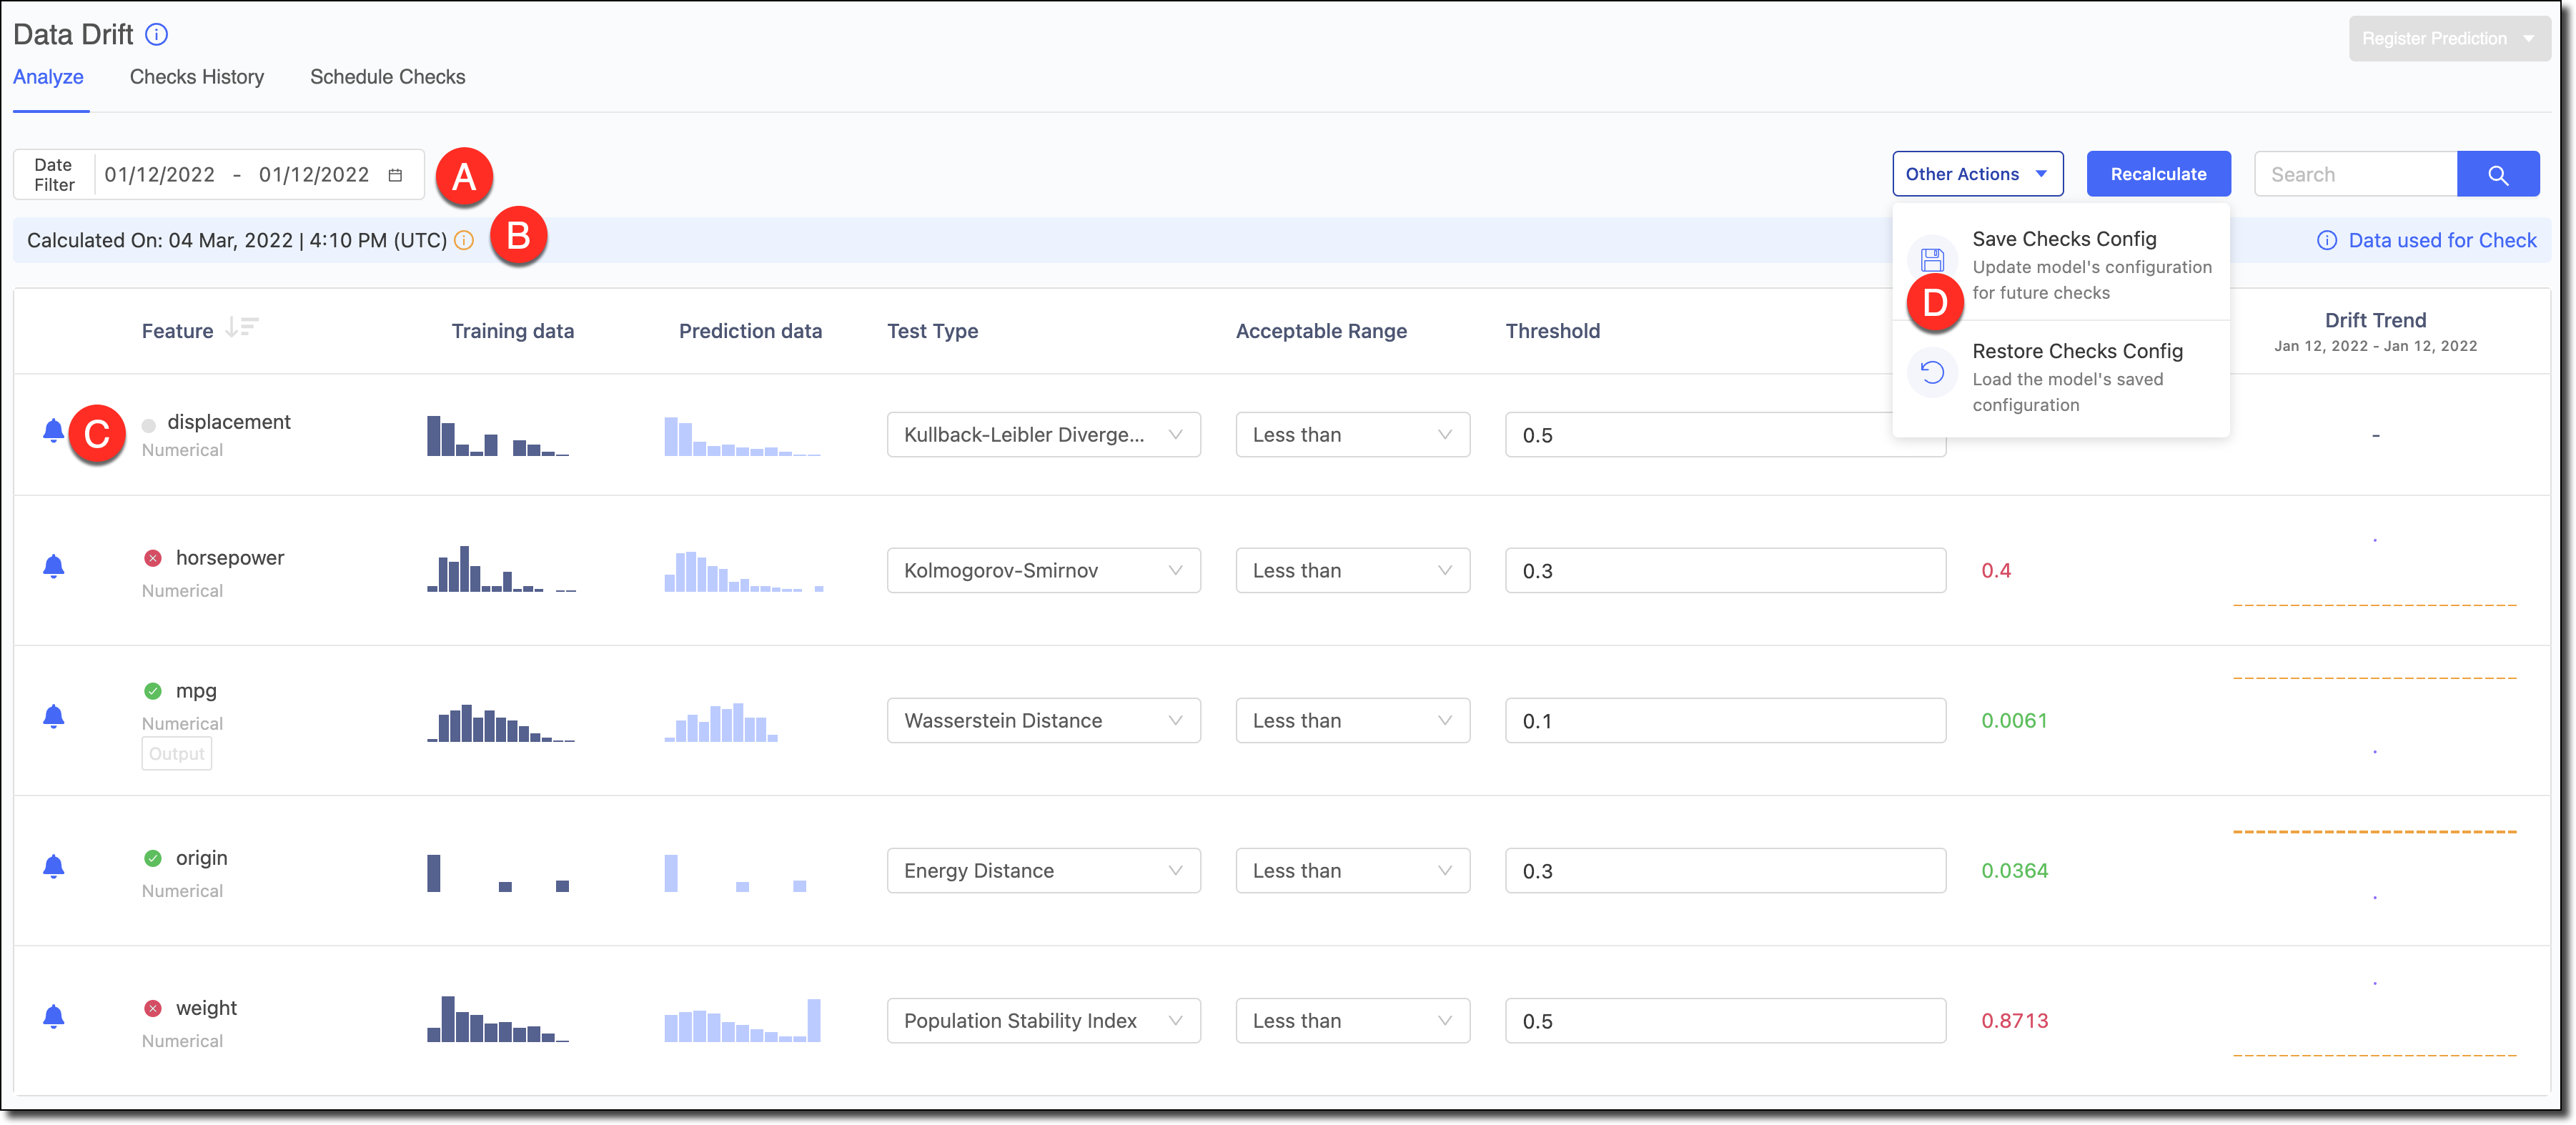The width and height of the screenshot is (2576, 1125).
Task: Switch to the Schedule Checks tab
Action: pos(386,77)
